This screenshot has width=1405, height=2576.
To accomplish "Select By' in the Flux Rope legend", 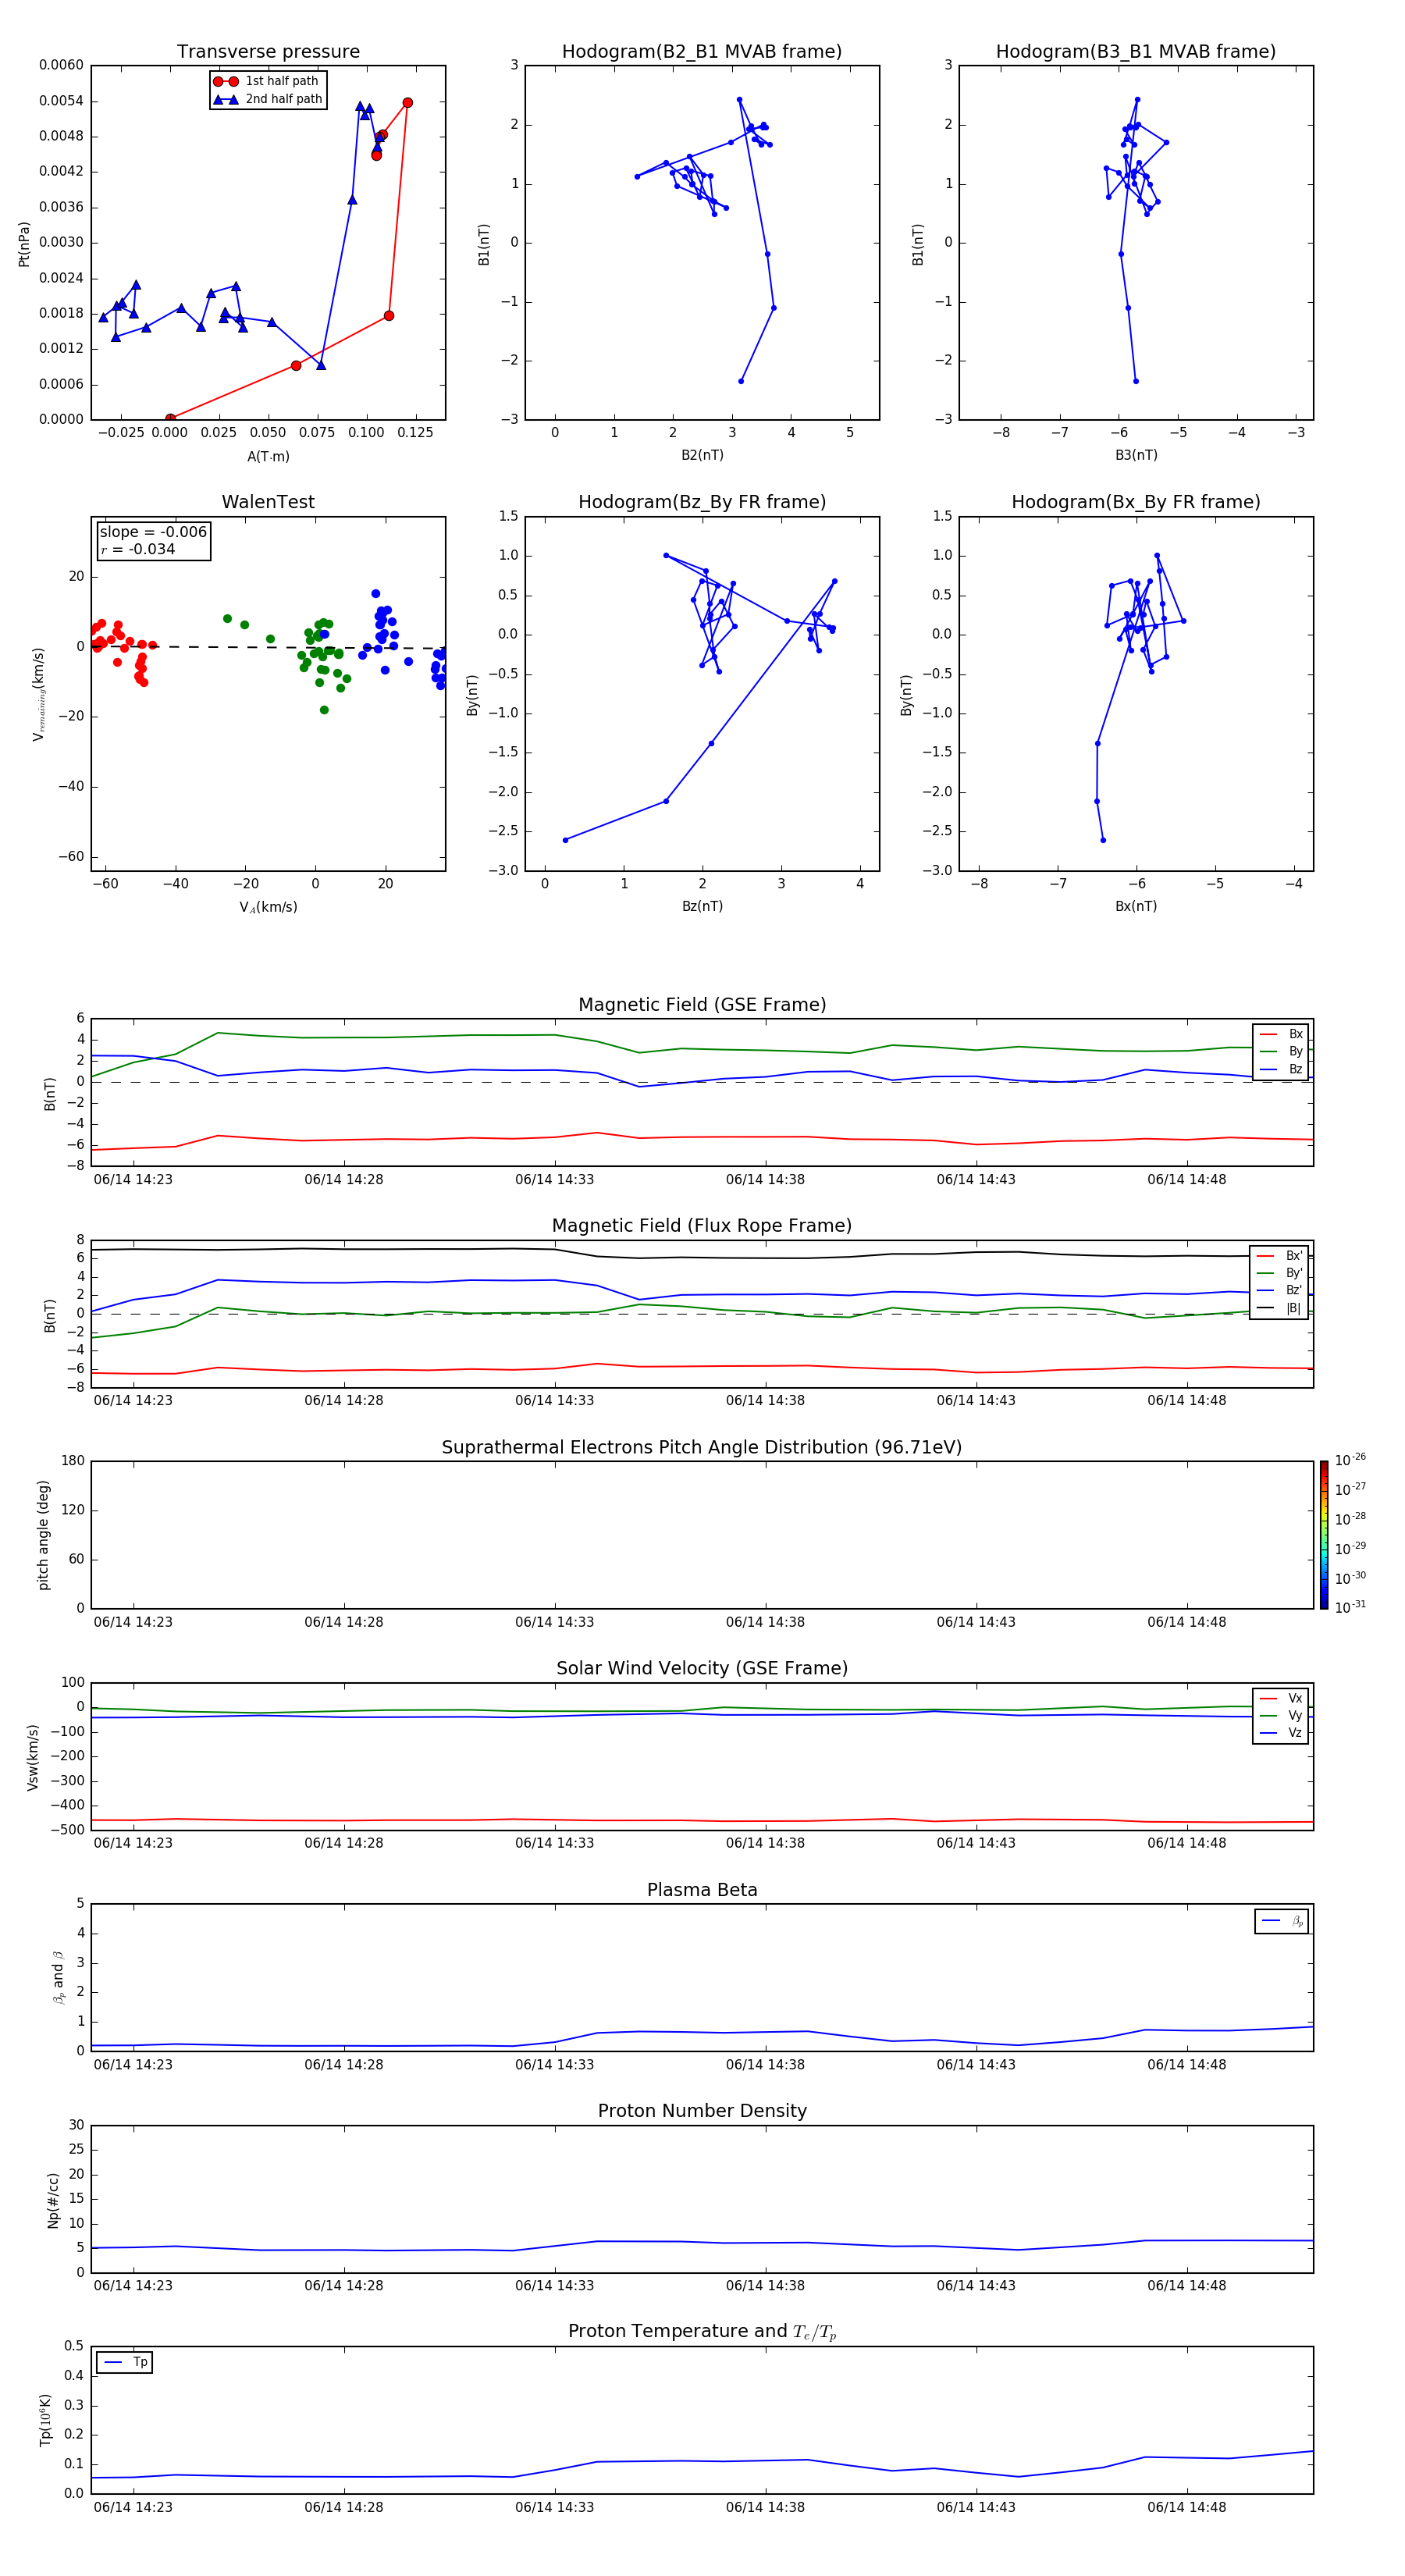I will click(1280, 1273).
